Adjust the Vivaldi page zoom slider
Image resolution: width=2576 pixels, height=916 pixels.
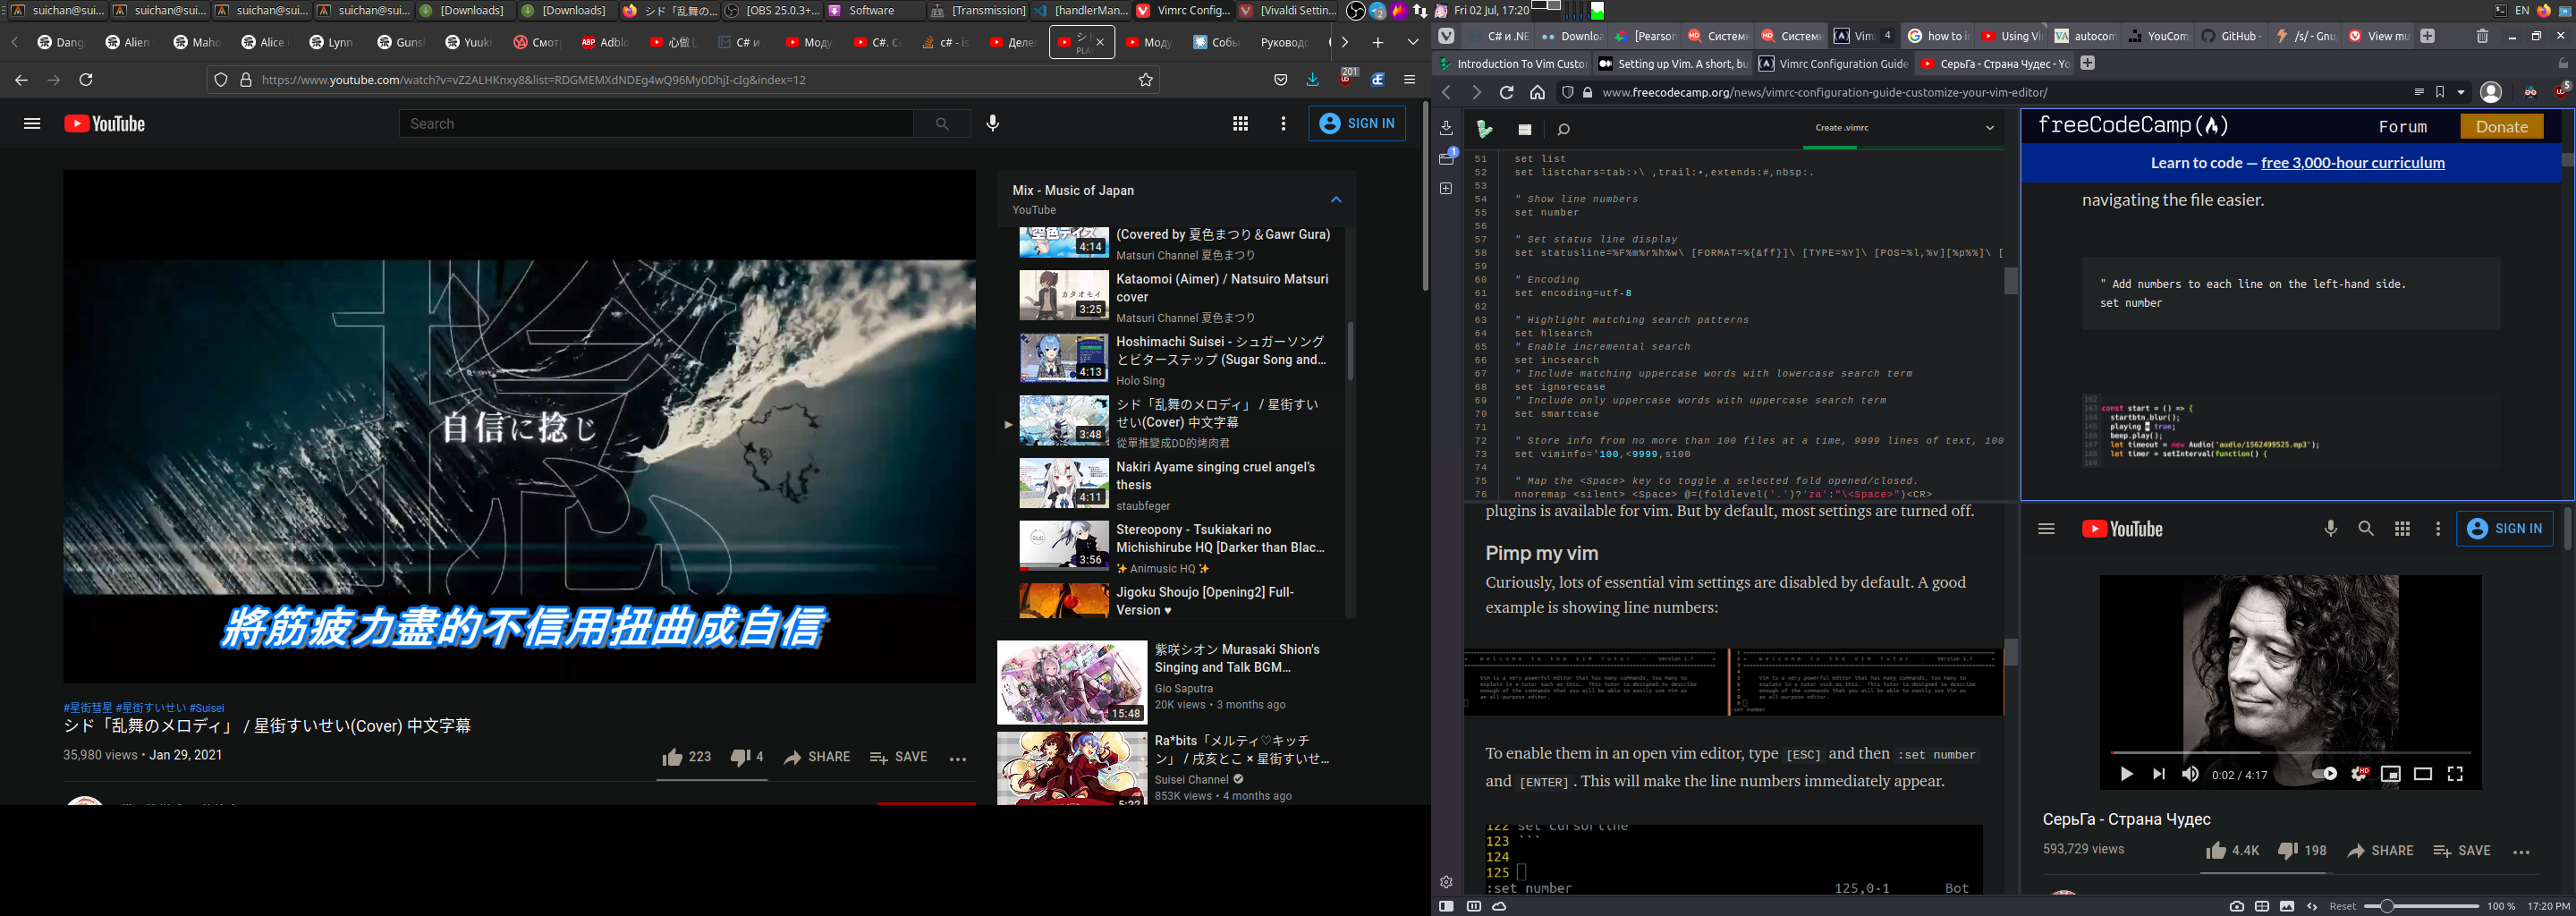(x=2387, y=906)
